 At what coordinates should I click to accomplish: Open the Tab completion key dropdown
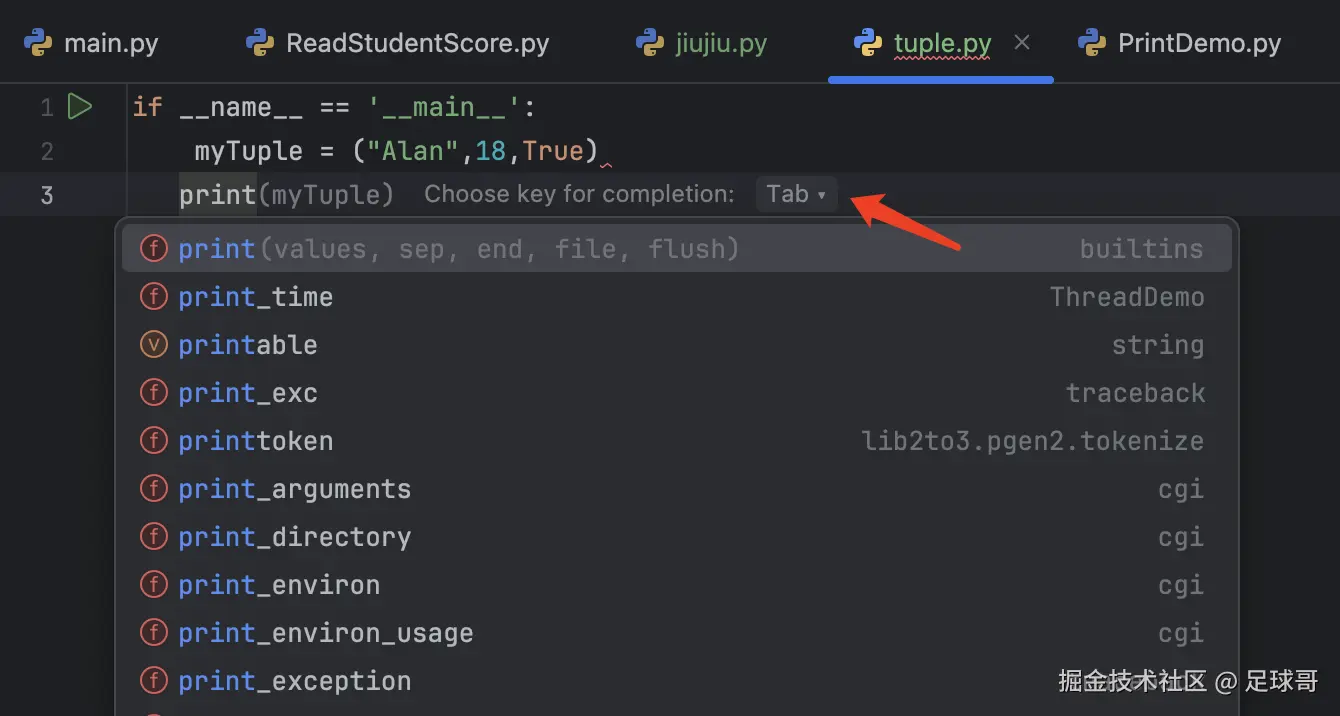coord(796,194)
